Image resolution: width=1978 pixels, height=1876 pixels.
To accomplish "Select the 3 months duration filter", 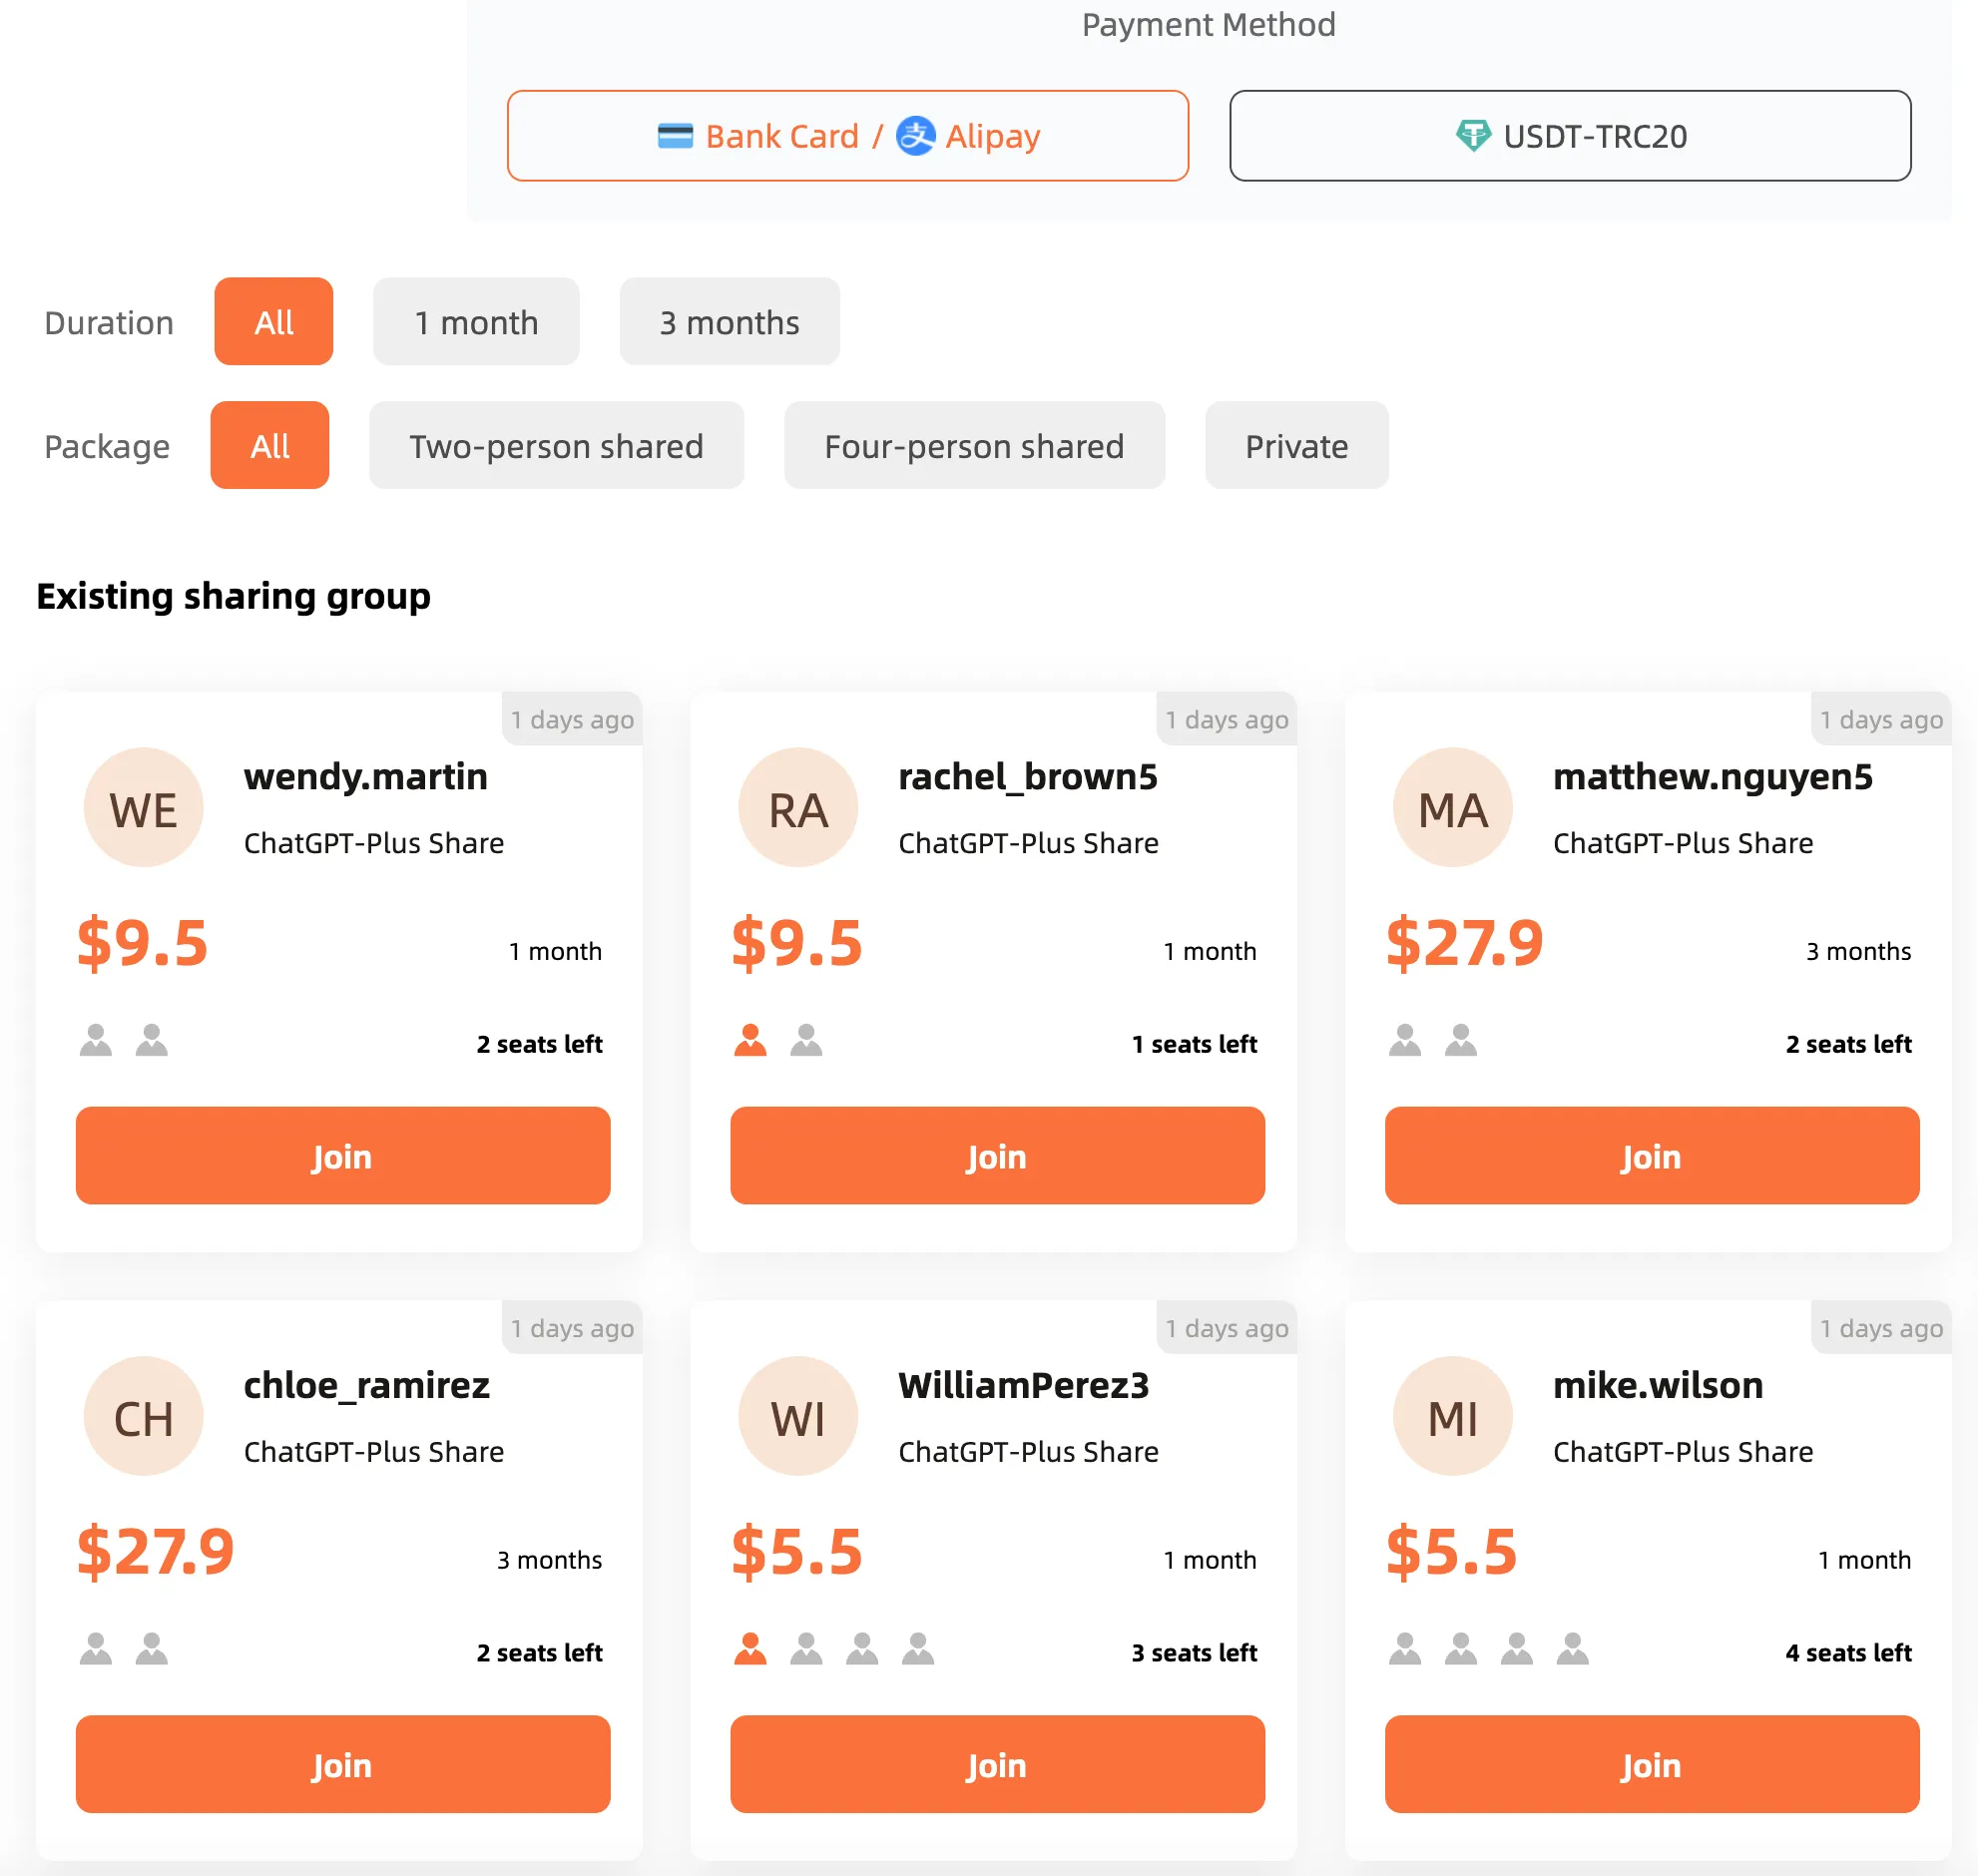I will click(x=729, y=321).
